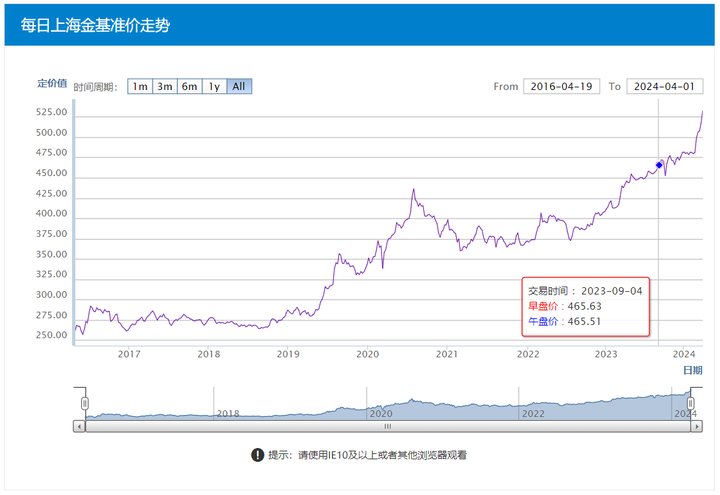Choose the 1y time range

[x=214, y=86]
